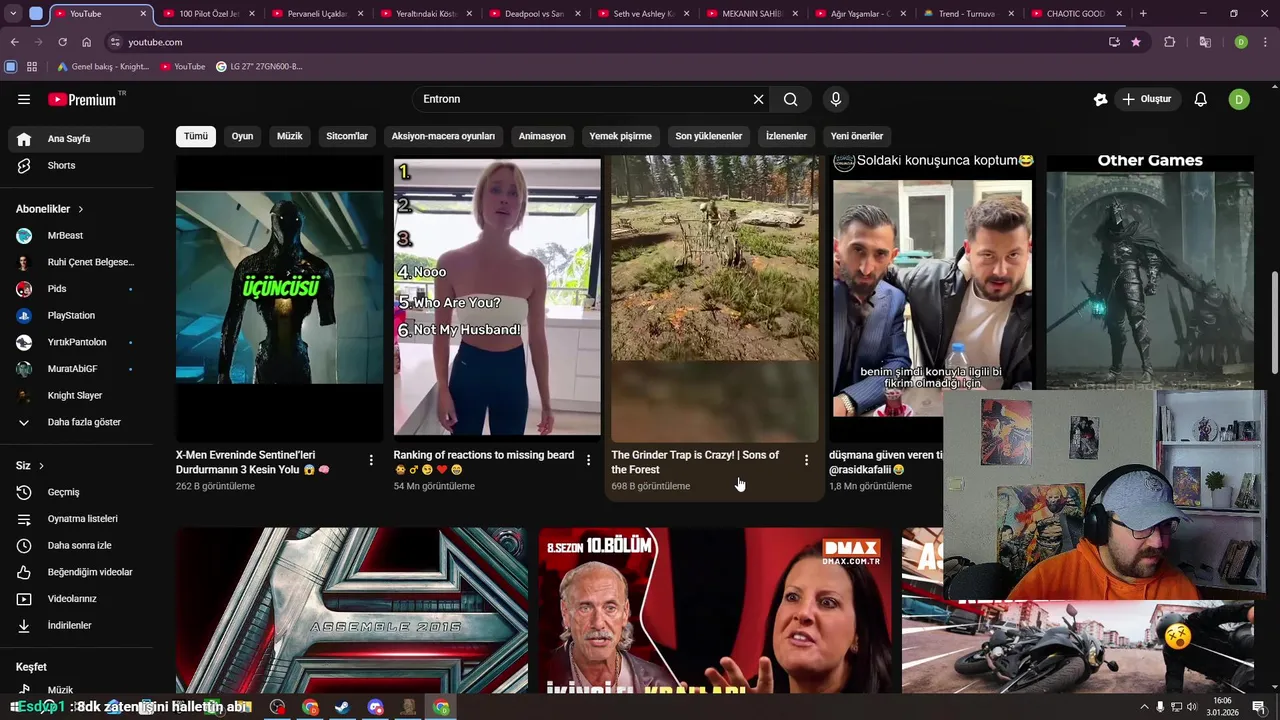Open options for the X-Men Sentinel video
The image size is (1280, 720).
(371, 460)
